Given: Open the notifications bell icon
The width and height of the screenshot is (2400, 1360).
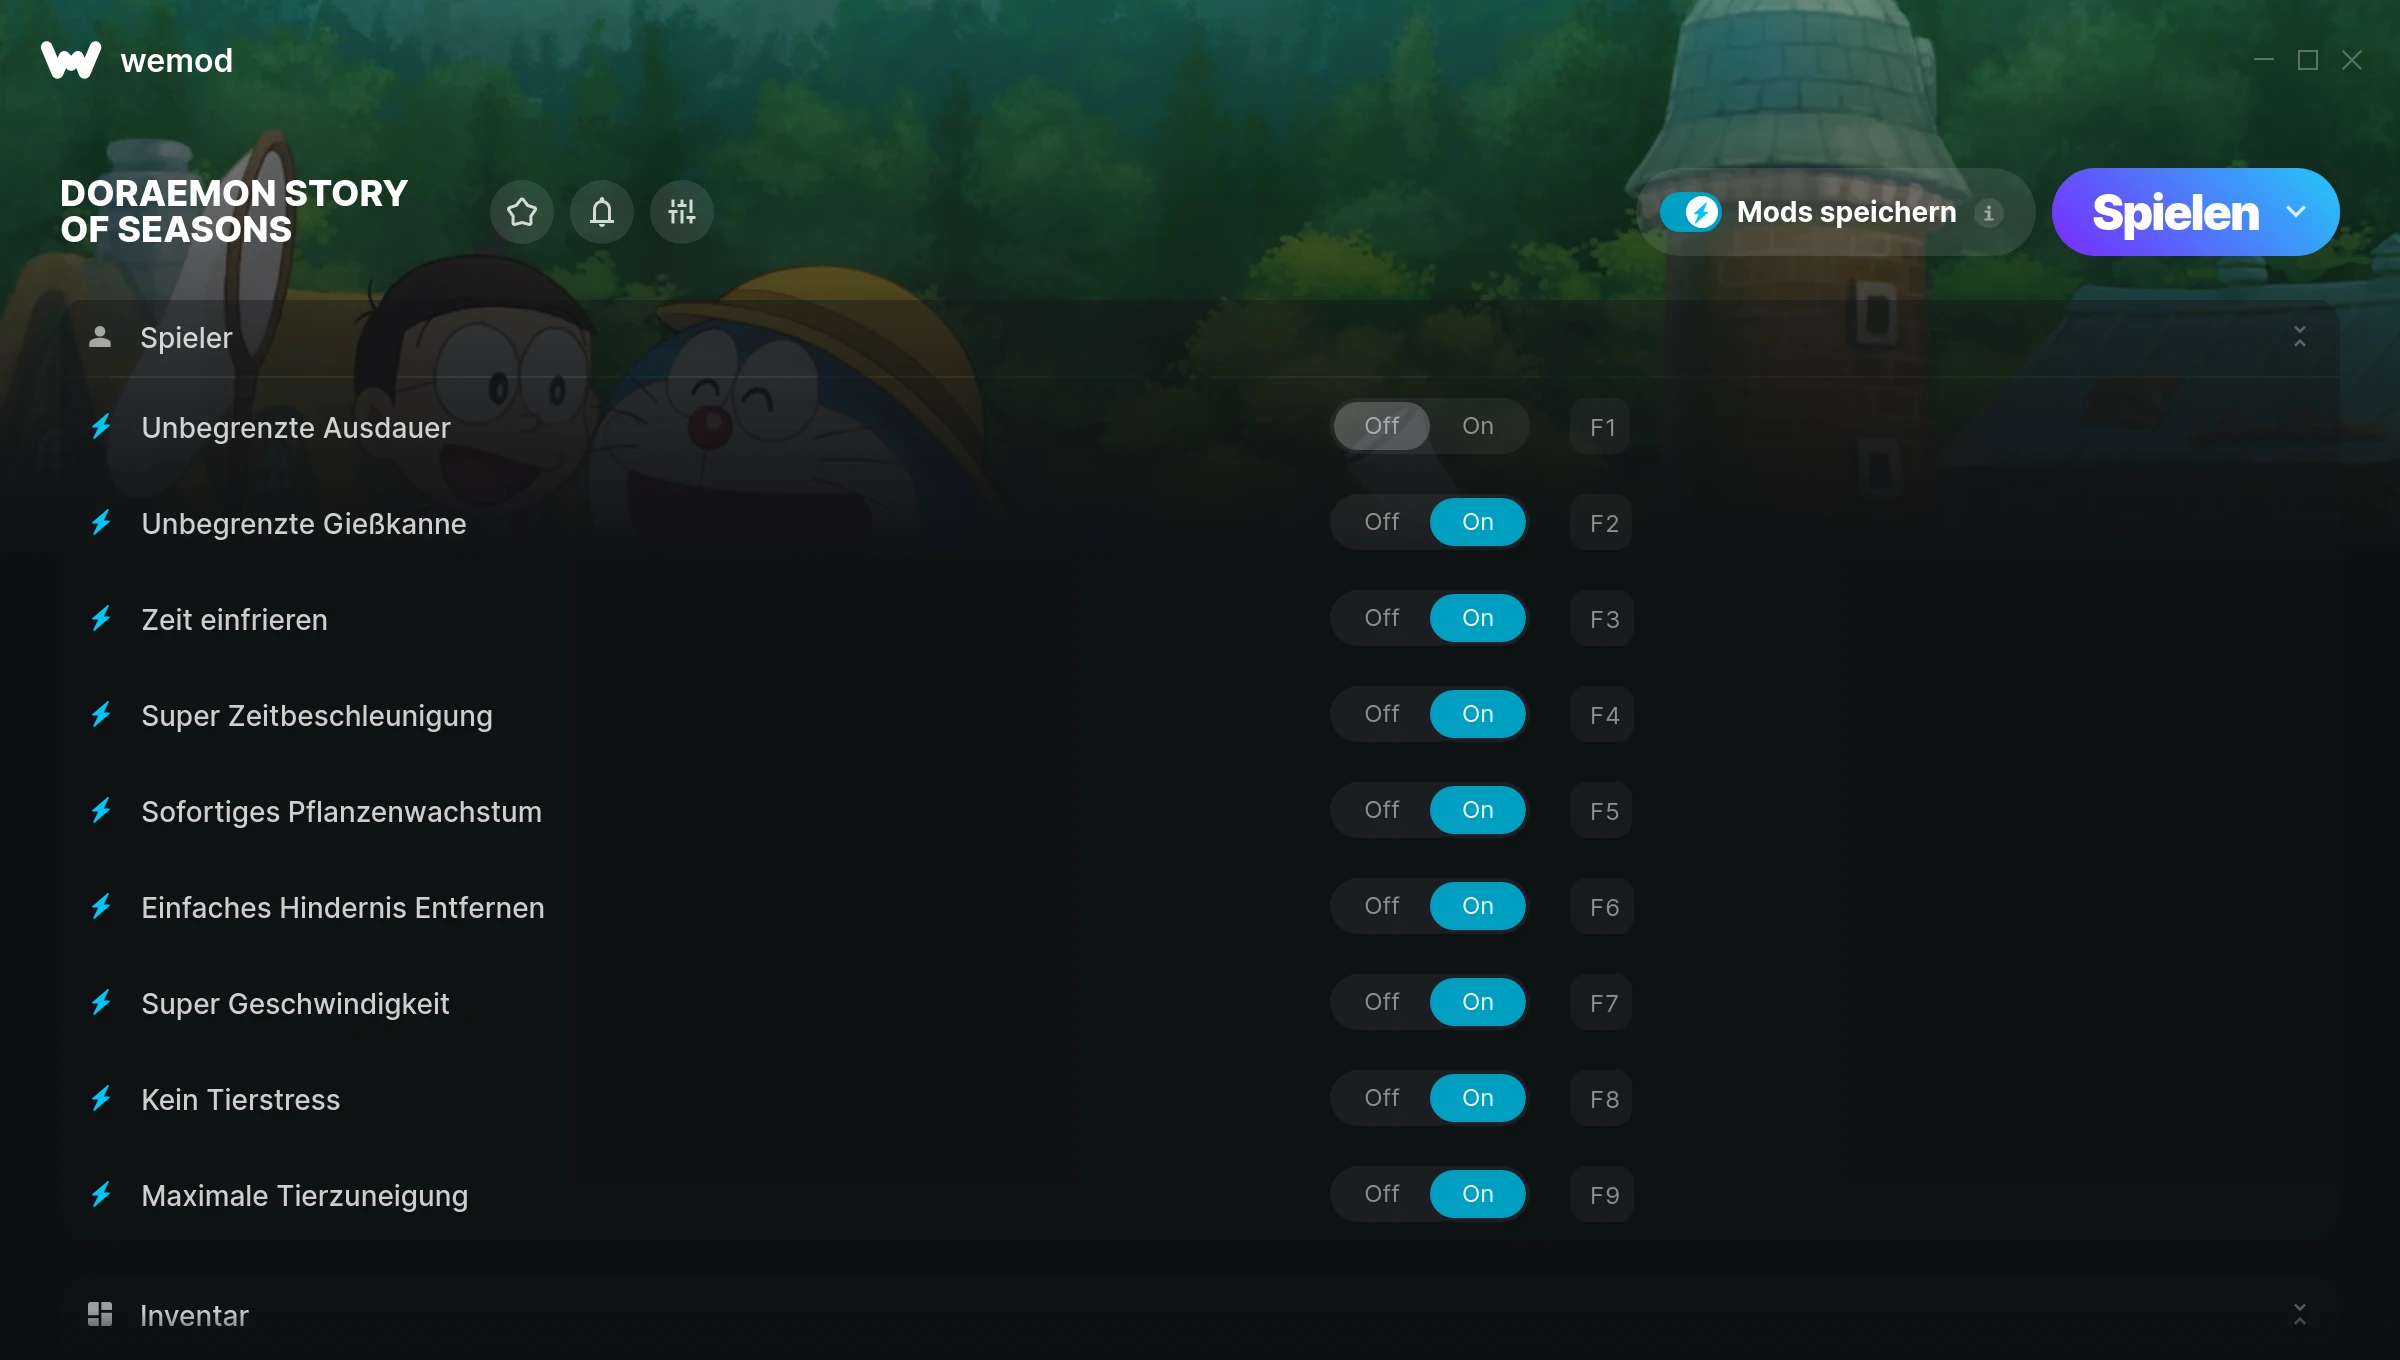Looking at the screenshot, I should [602, 212].
